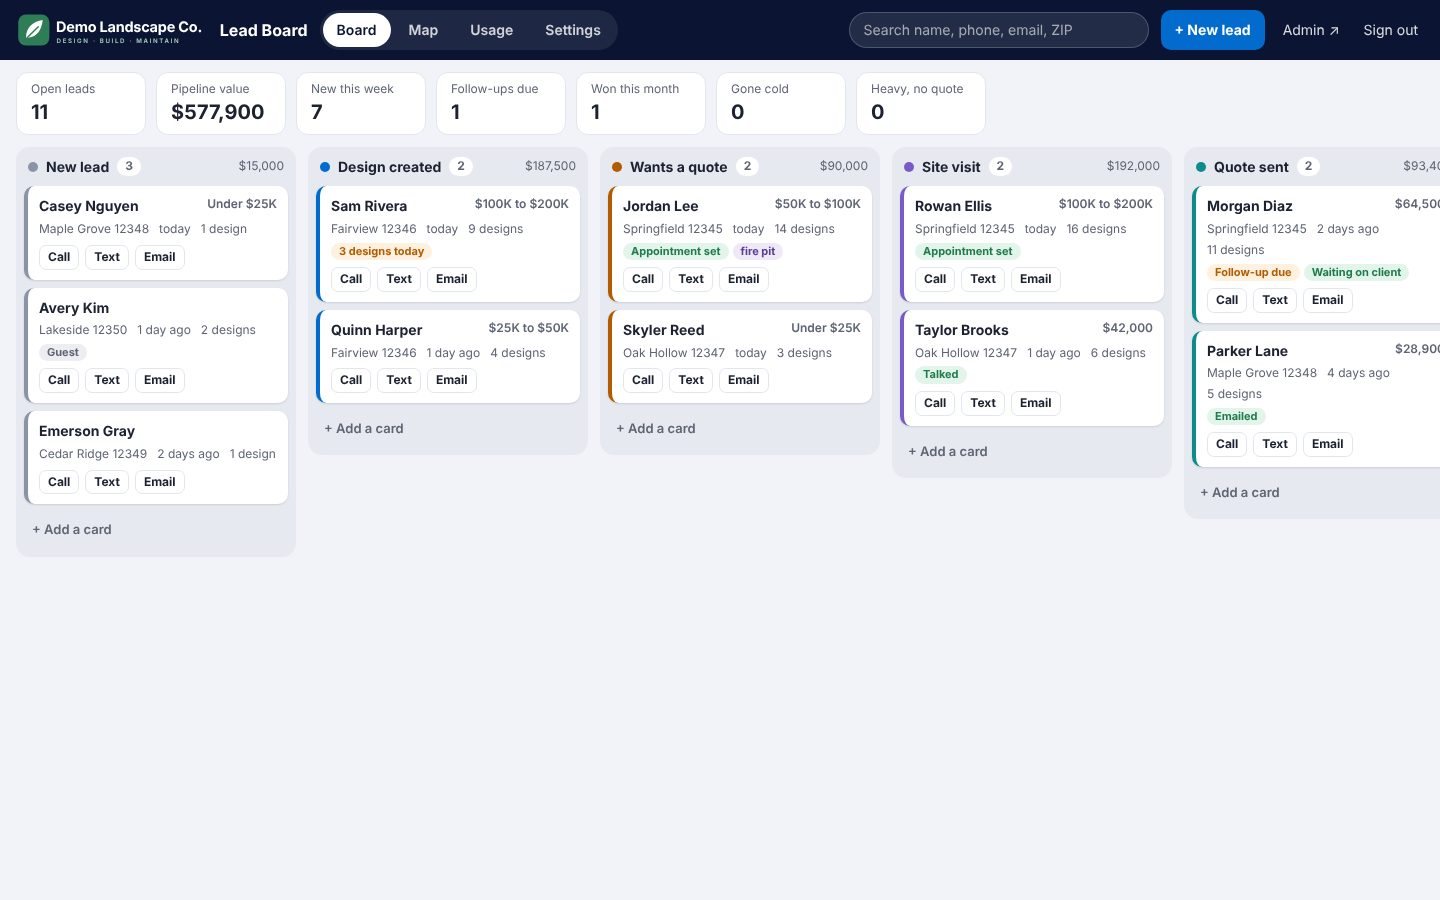Click the purple Site visit status dot

click(909, 167)
